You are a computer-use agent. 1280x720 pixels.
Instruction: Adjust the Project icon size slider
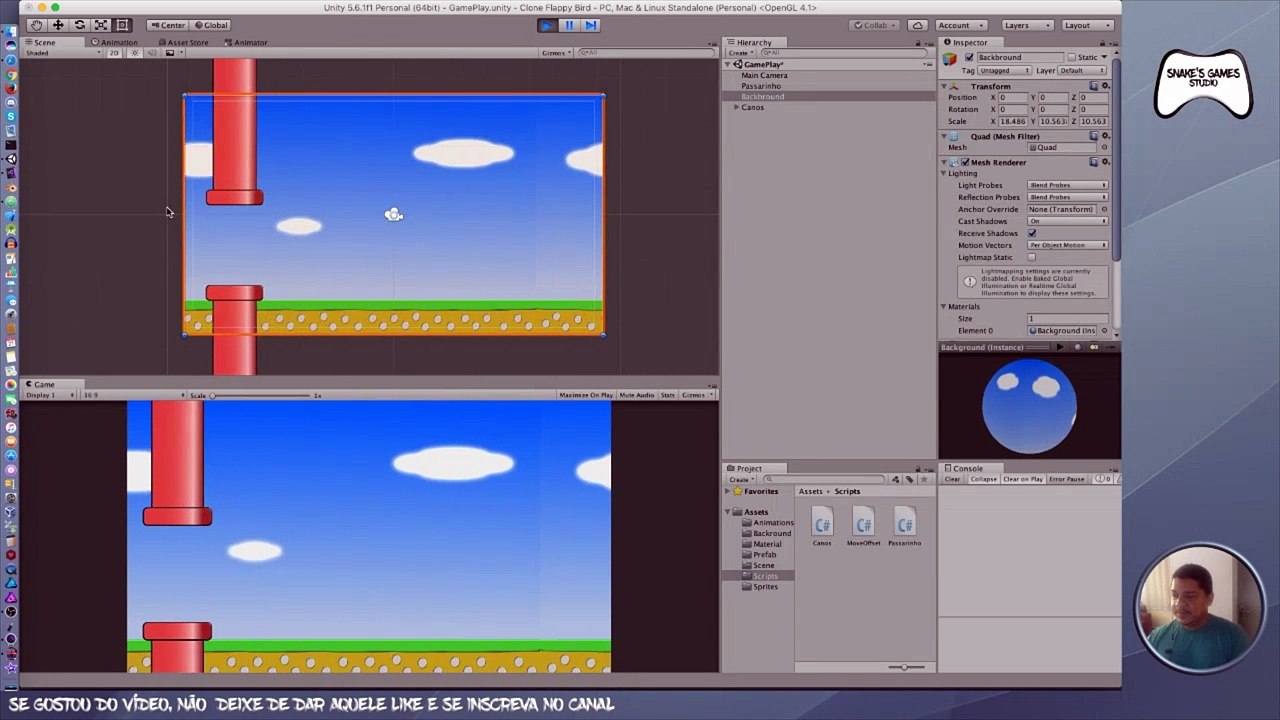[905, 667]
